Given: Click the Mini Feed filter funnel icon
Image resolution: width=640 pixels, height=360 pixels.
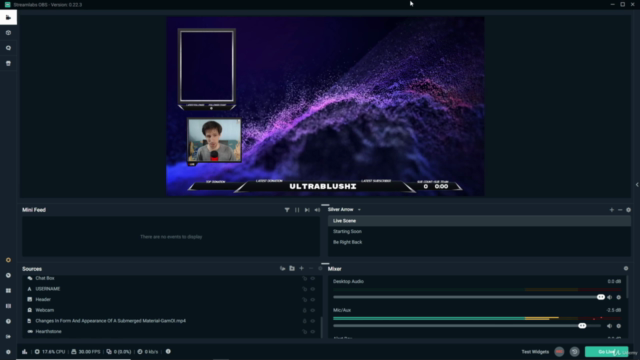Looking at the screenshot, I should (x=287, y=210).
